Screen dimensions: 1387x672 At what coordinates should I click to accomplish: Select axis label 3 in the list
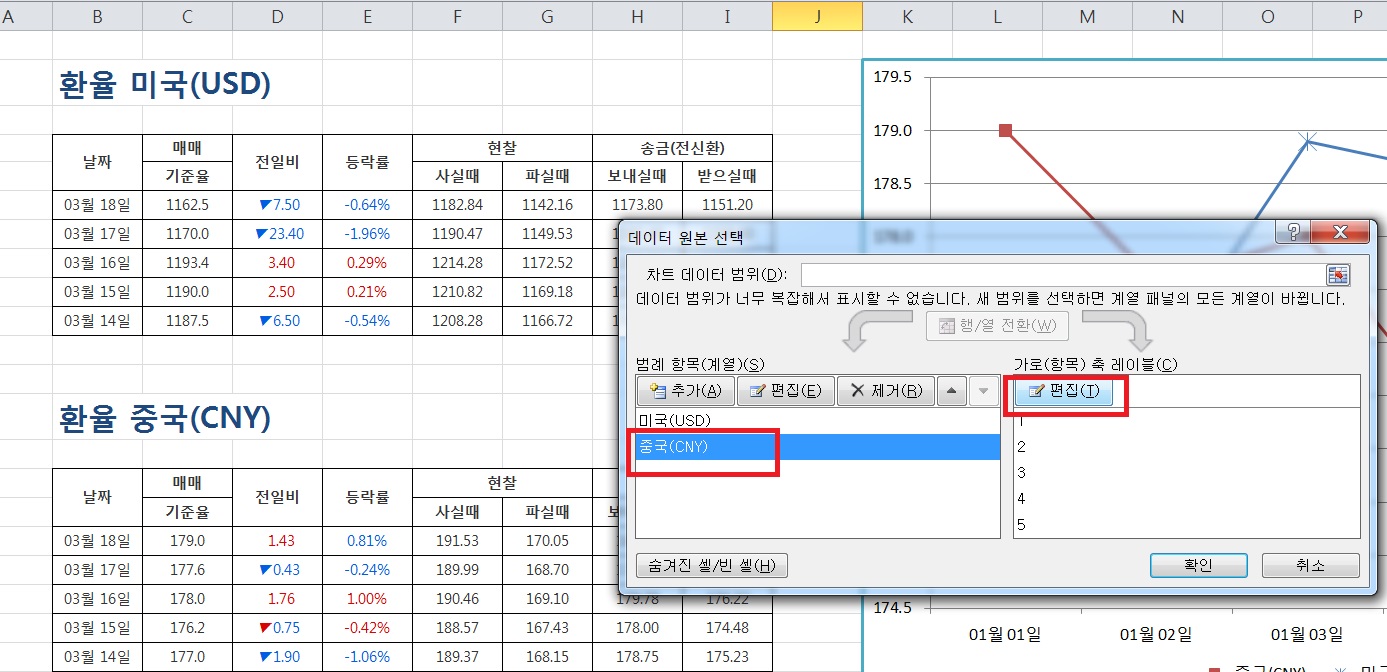pos(1021,473)
